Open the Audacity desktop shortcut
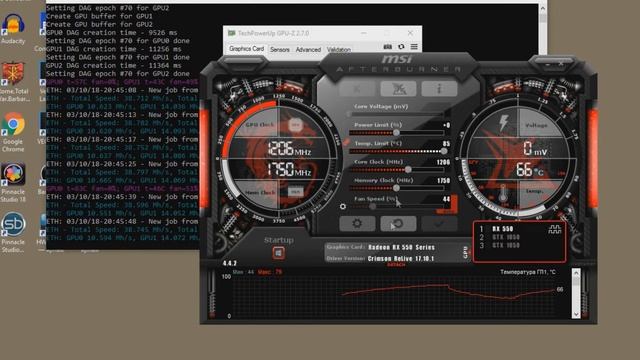Image resolution: width=640 pixels, height=360 pixels. [13, 29]
